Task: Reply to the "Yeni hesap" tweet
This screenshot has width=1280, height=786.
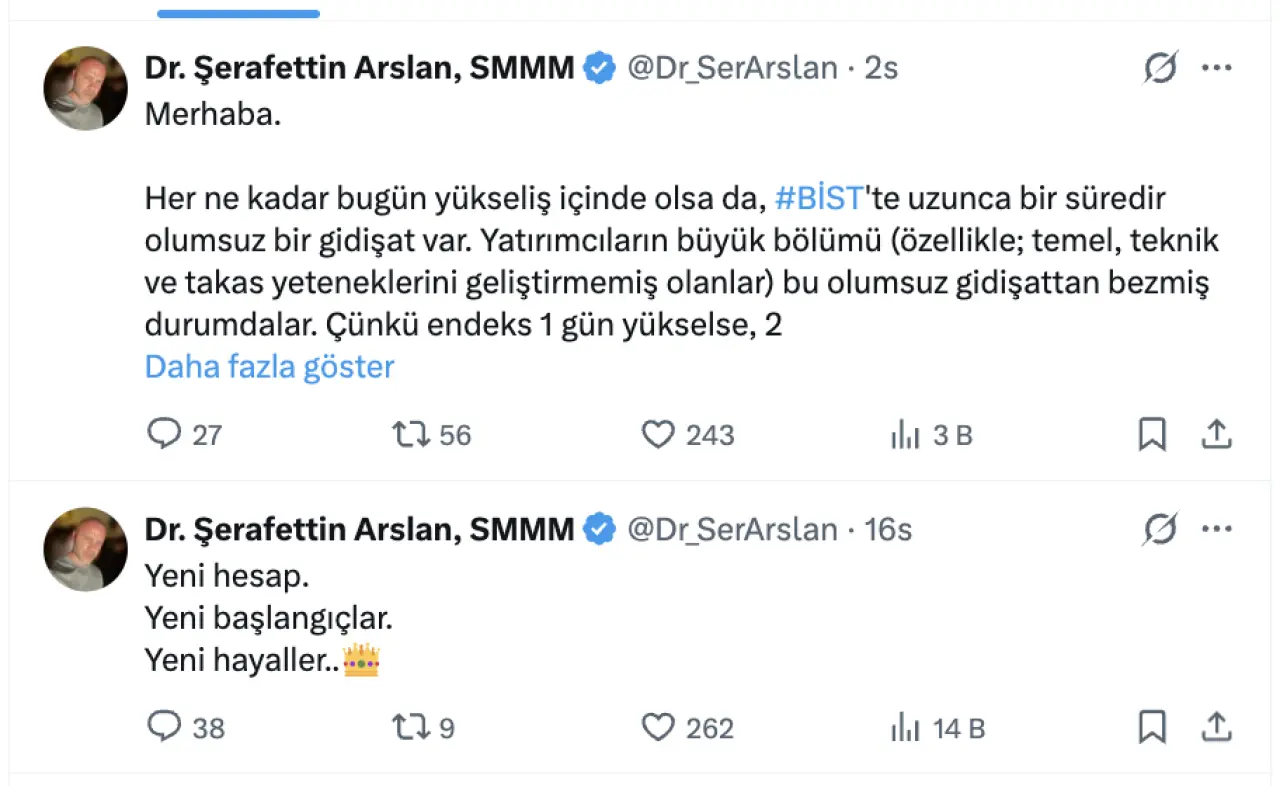Action: (163, 728)
